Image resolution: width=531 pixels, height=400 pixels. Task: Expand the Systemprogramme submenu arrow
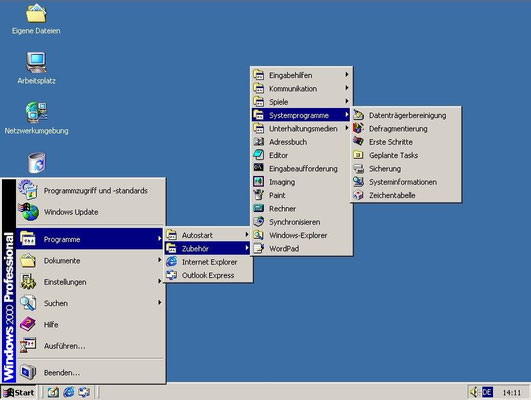tap(347, 114)
